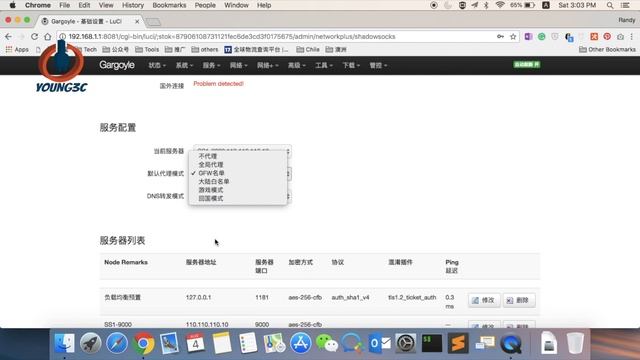
Task: Click the Problem detected! status text
Action: pyautogui.click(x=218, y=84)
